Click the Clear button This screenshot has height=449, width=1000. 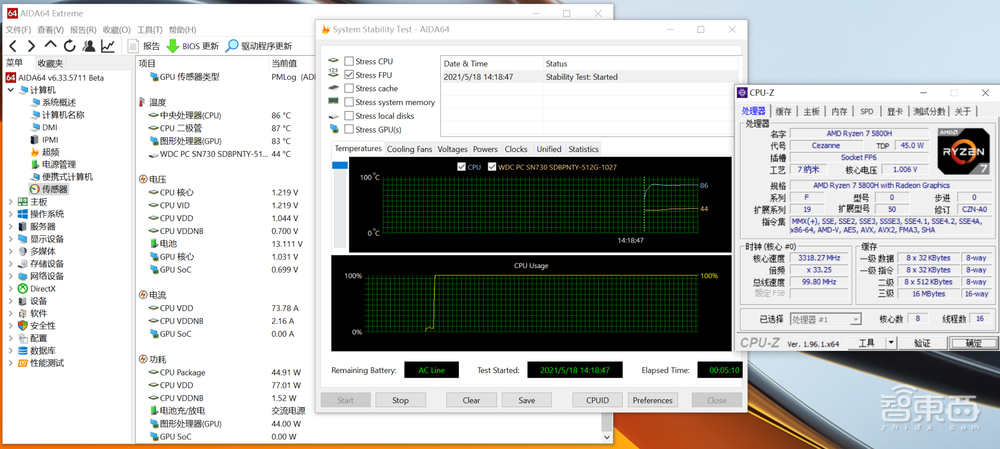click(x=471, y=401)
